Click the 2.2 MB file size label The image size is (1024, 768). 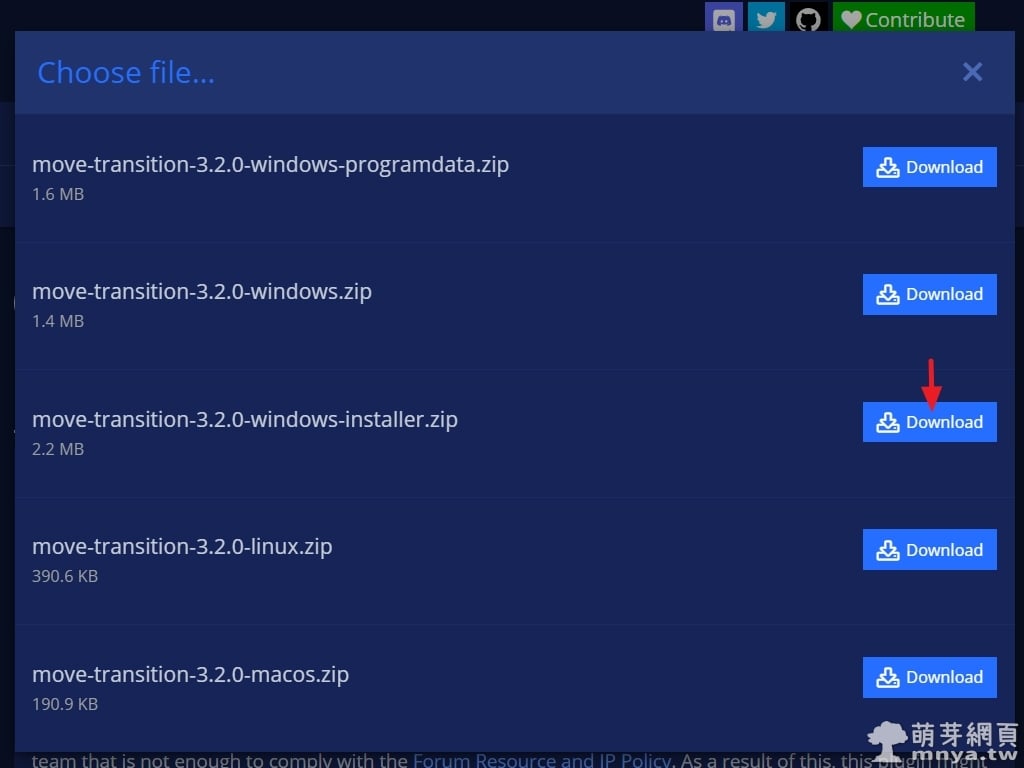[58, 449]
